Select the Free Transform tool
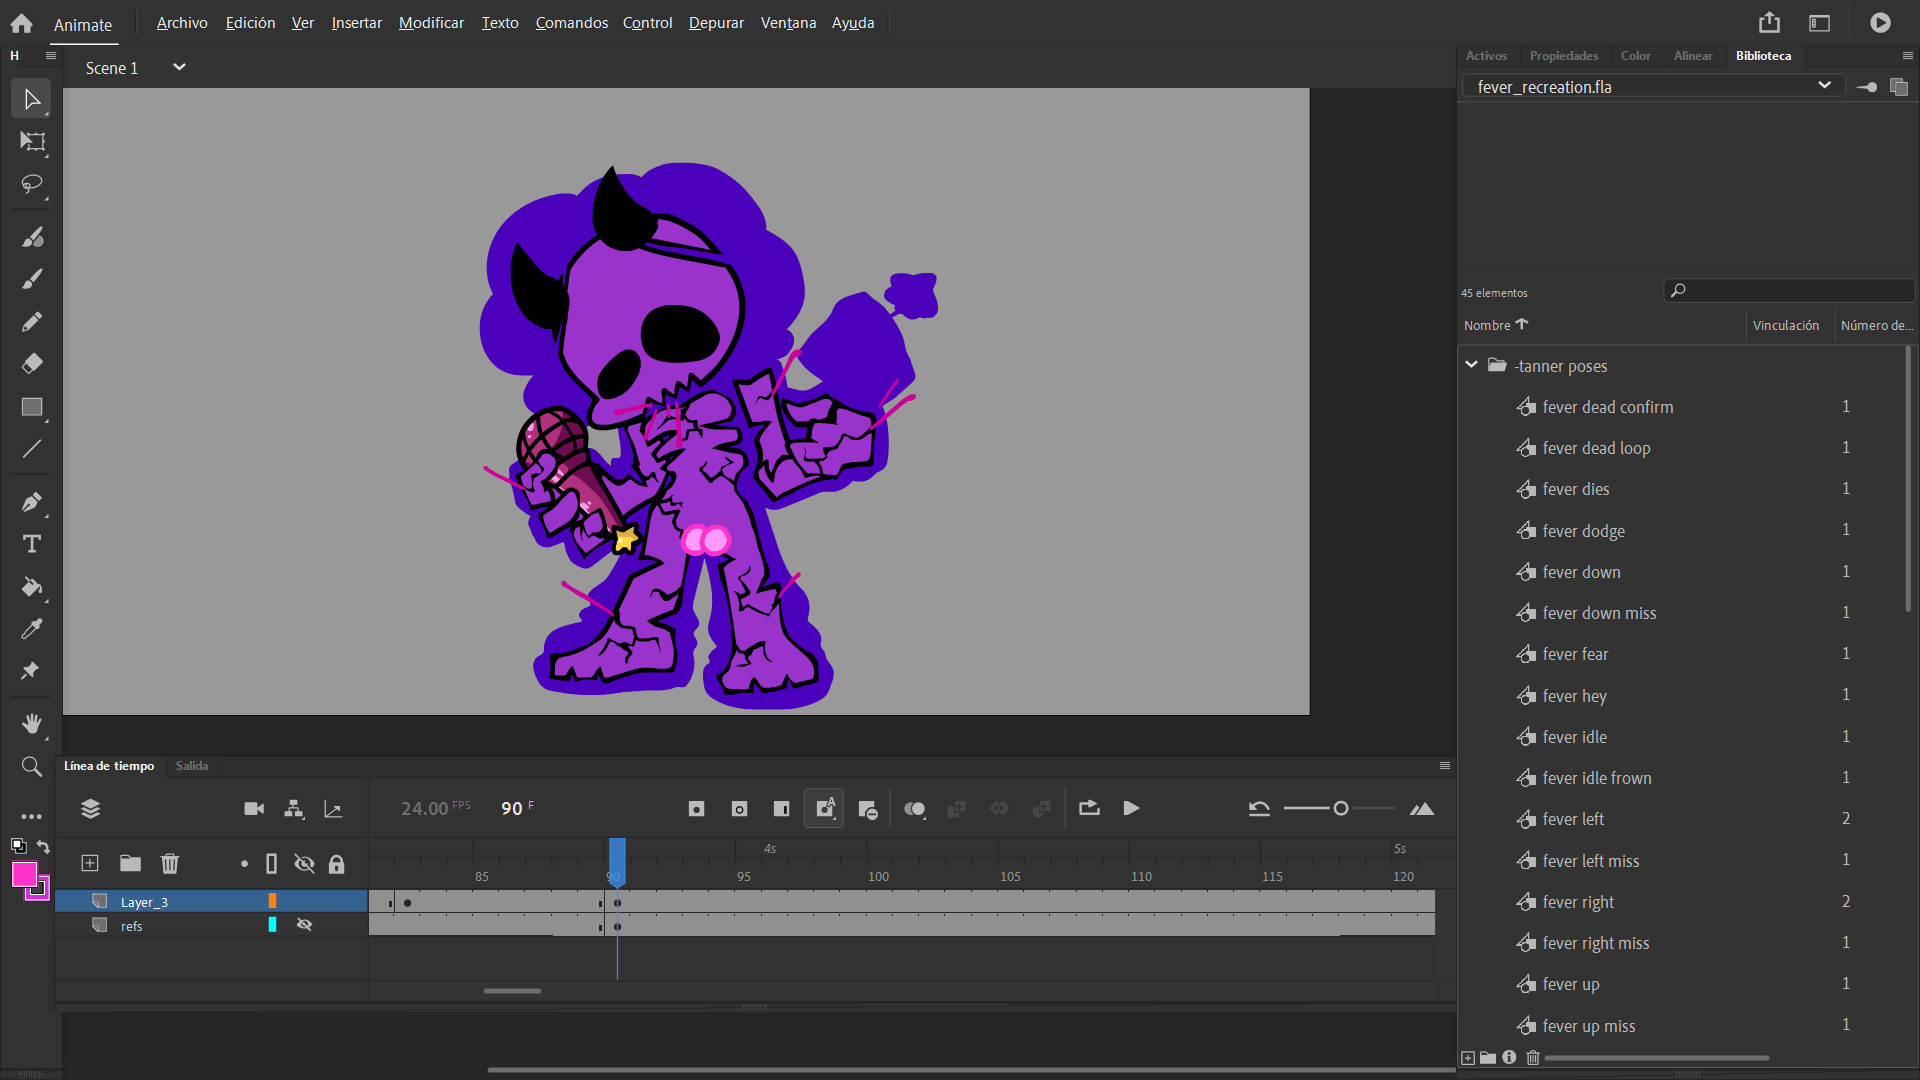The image size is (1920, 1080). tap(32, 142)
